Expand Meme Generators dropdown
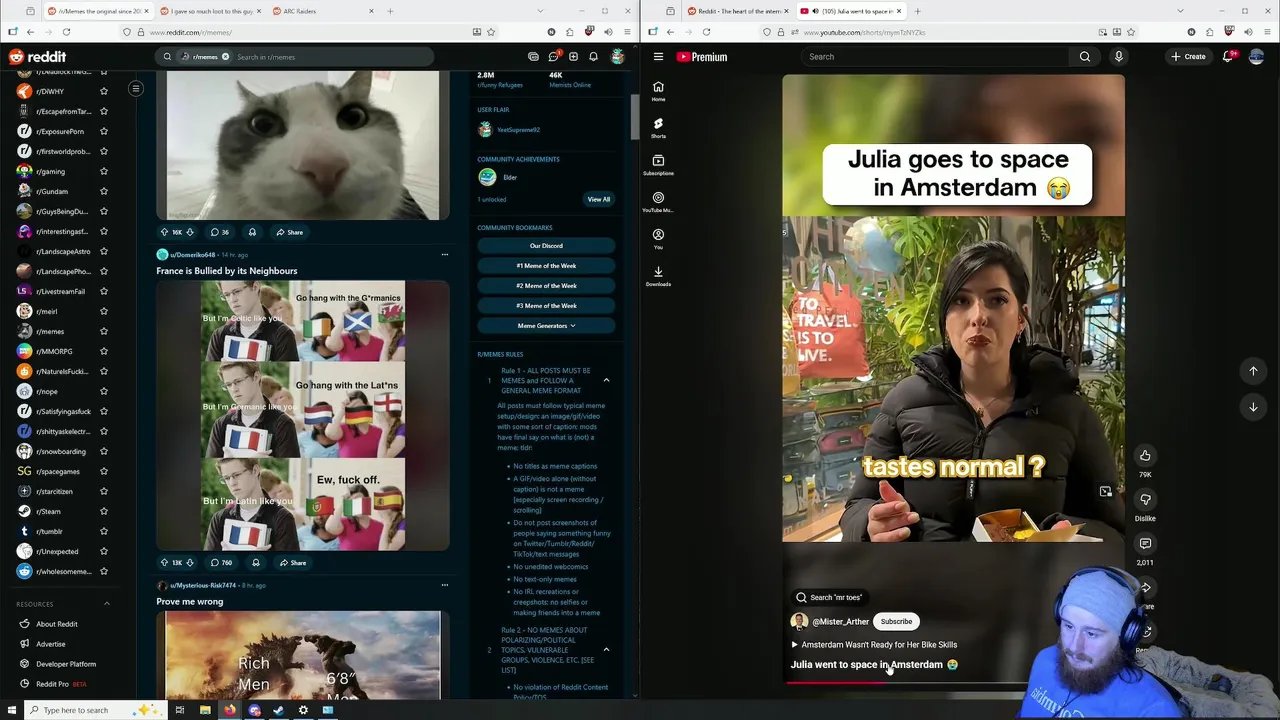The height and width of the screenshot is (720, 1280). (546, 326)
